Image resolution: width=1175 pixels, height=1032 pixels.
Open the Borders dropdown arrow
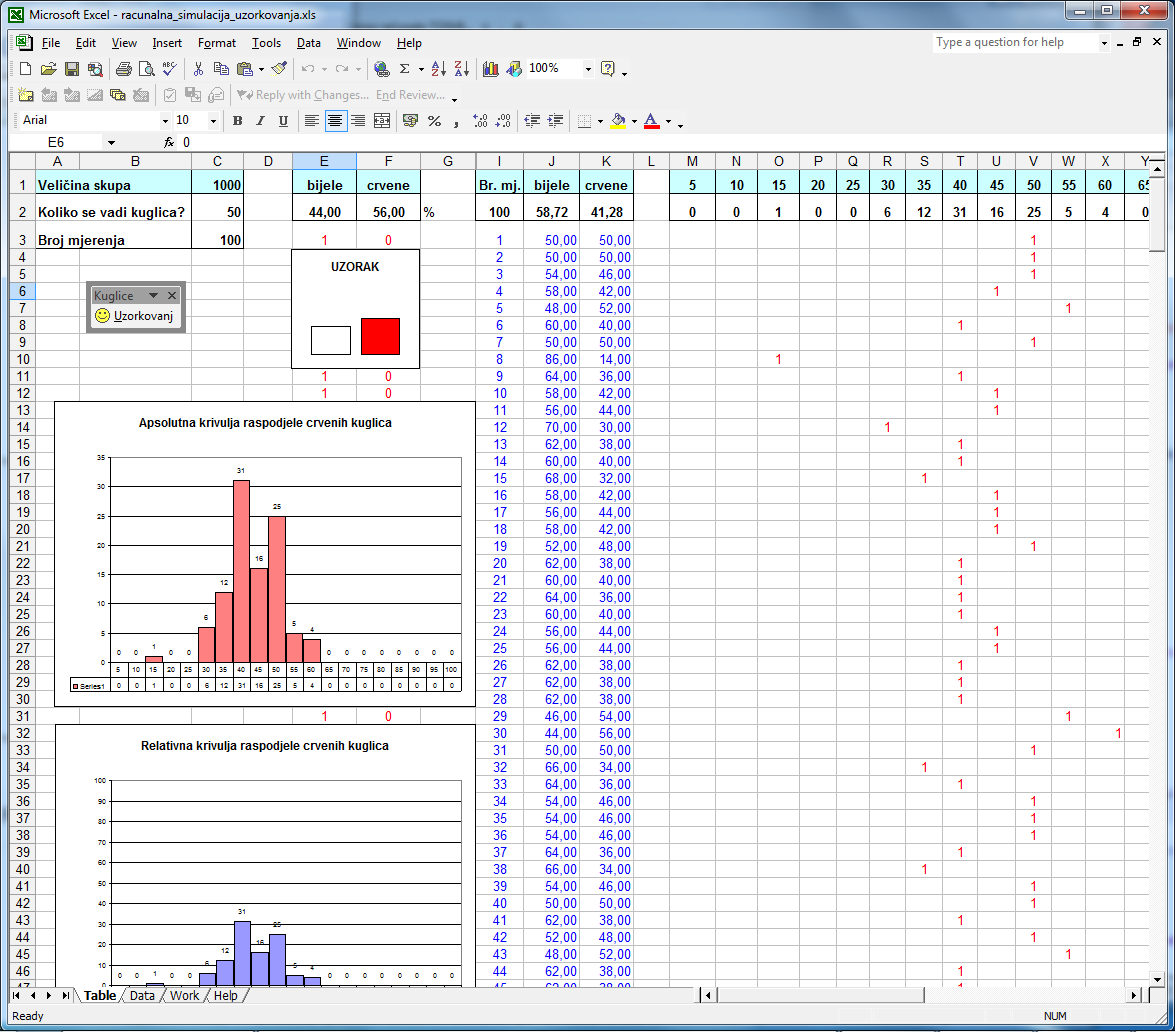pos(600,121)
